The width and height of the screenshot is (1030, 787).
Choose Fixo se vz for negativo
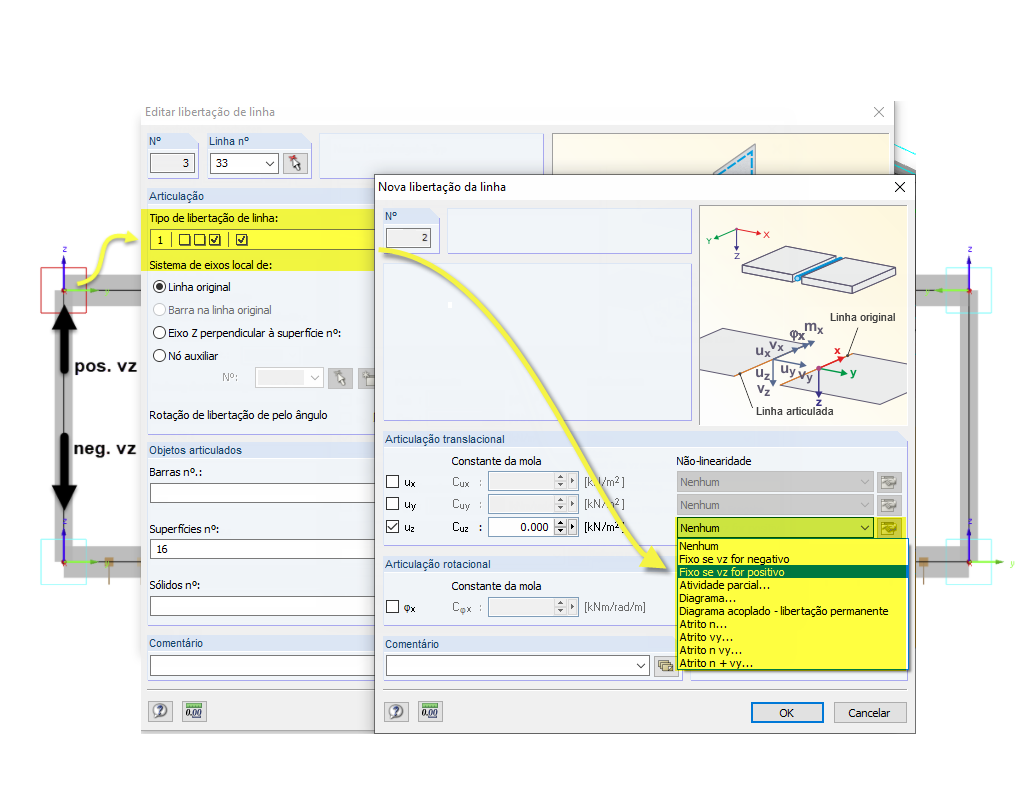tap(792, 559)
